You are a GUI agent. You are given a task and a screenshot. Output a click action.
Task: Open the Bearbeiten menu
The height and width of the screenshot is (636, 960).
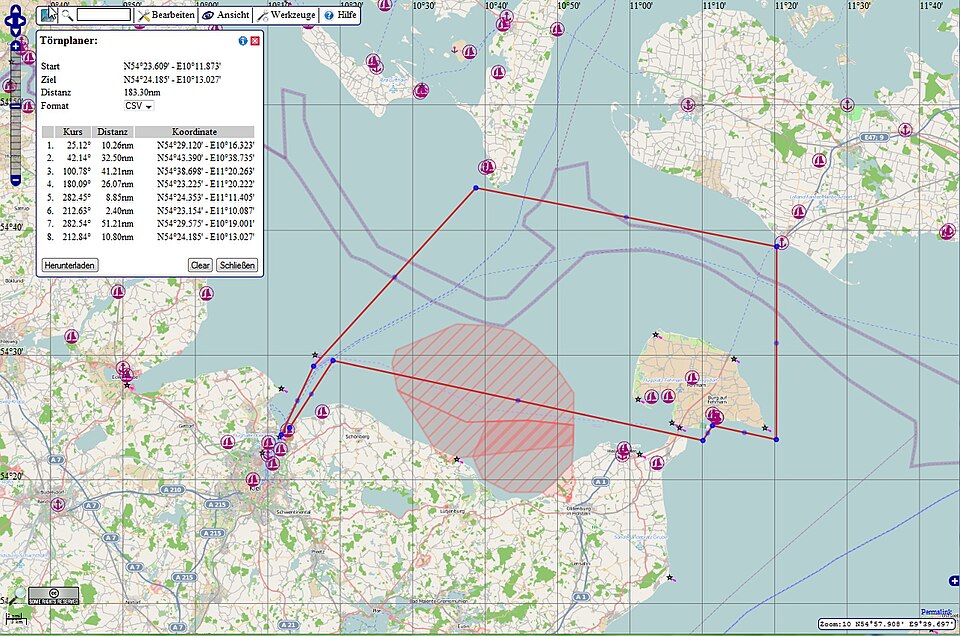(x=172, y=15)
